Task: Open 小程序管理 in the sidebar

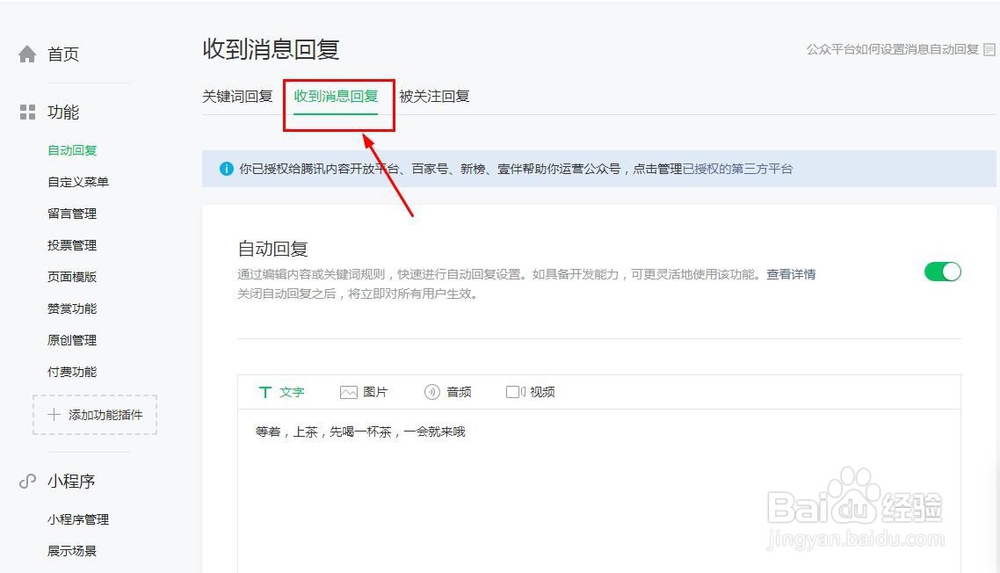Action: tap(78, 519)
